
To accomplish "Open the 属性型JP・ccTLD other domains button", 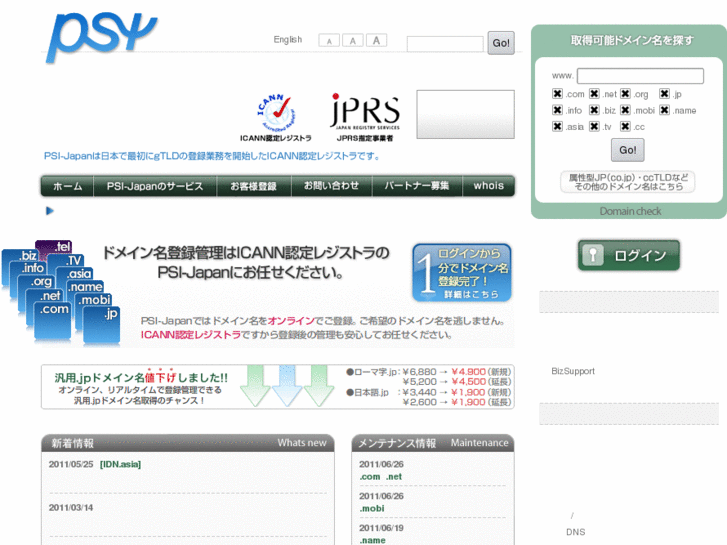I will pos(628,182).
